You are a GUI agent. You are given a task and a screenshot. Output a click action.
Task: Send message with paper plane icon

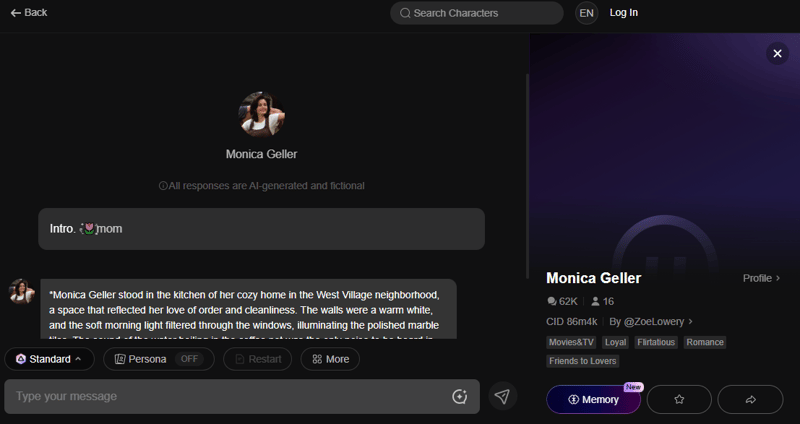(x=502, y=396)
